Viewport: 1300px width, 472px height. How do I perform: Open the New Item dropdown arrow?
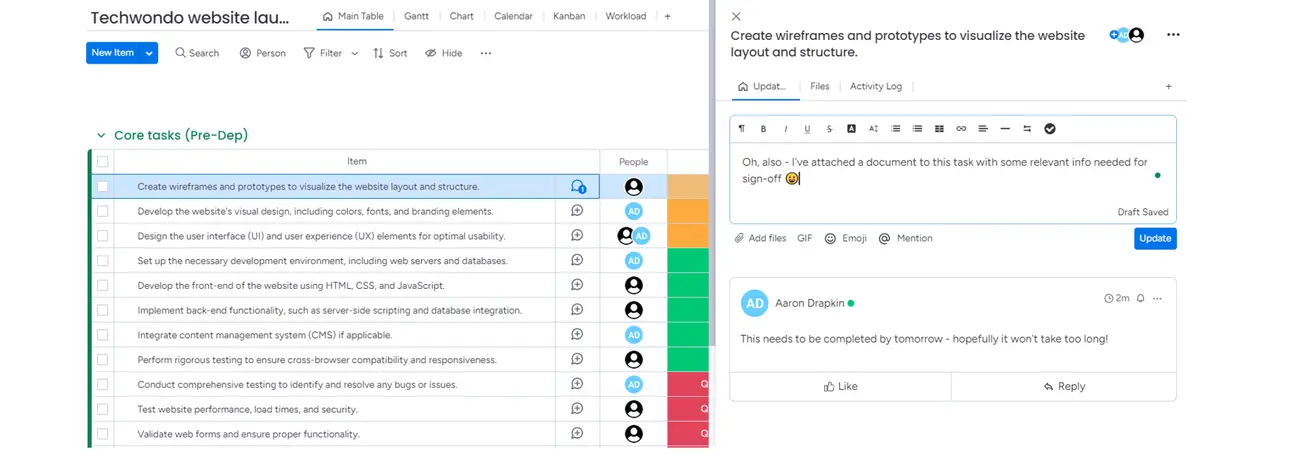point(149,53)
